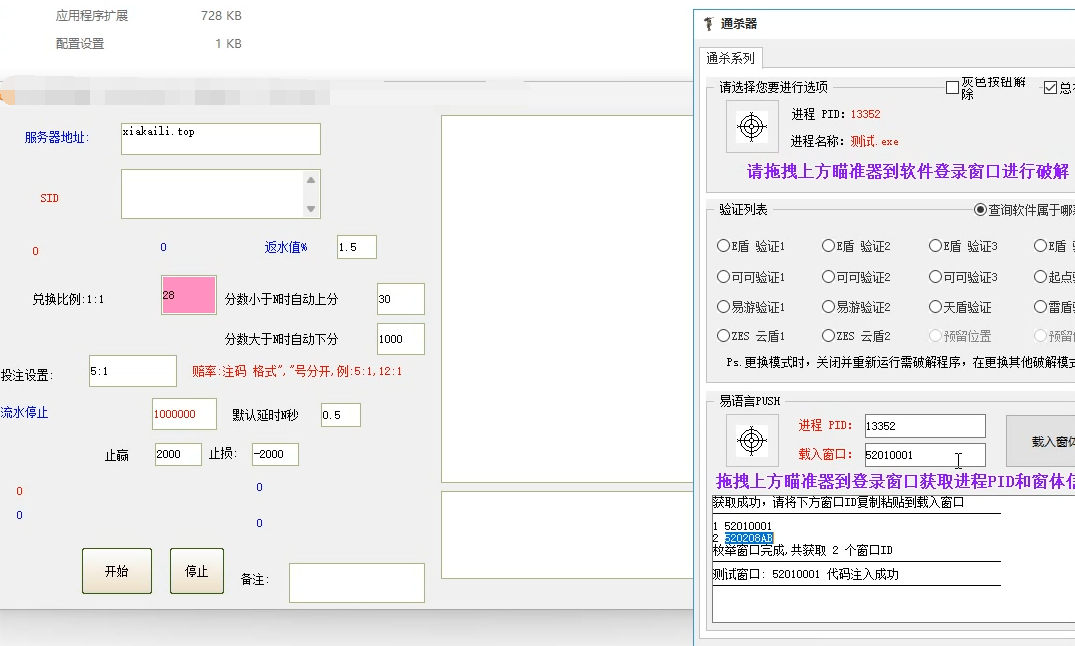Click the crosshair aimer in 易语言PUSH group
Image resolution: width=1075 pixels, height=646 pixels.
(x=752, y=440)
